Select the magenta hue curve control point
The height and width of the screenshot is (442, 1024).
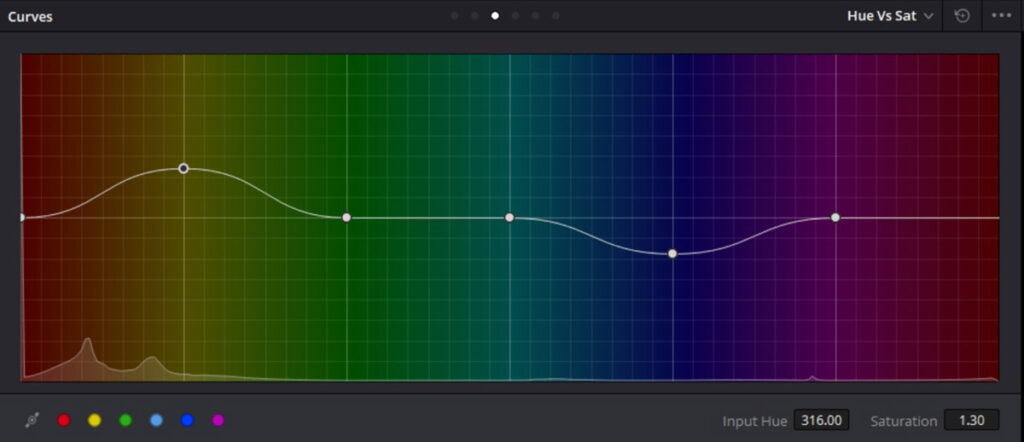point(835,217)
